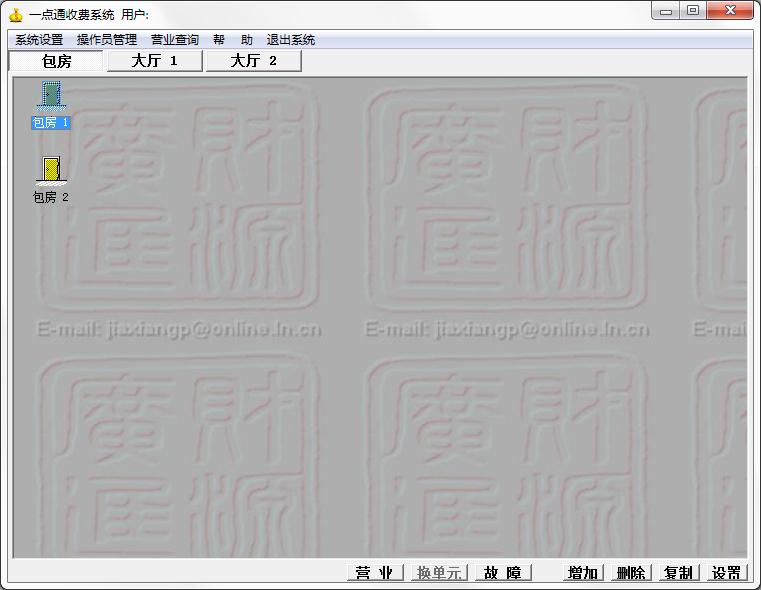Switch to the 包房 tab
Viewport: 761px width, 590px height.
click(56, 61)
